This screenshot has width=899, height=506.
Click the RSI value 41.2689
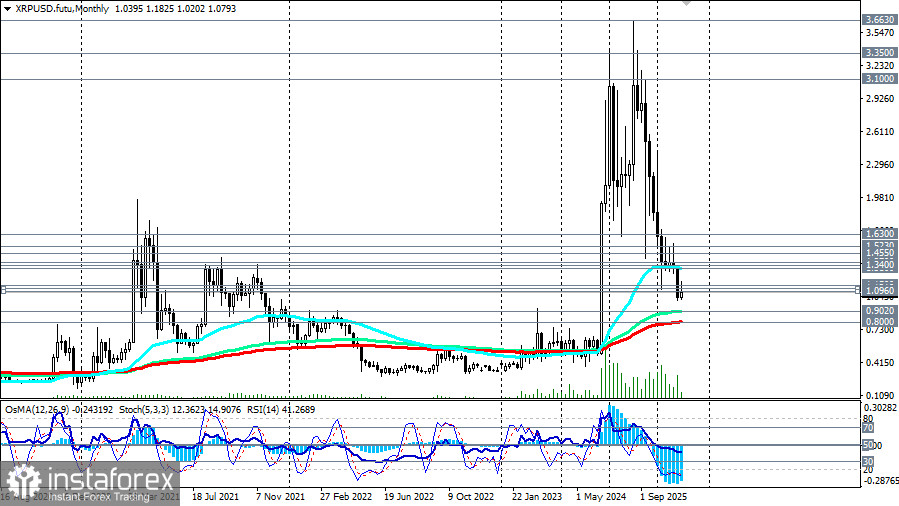point(299,410)
